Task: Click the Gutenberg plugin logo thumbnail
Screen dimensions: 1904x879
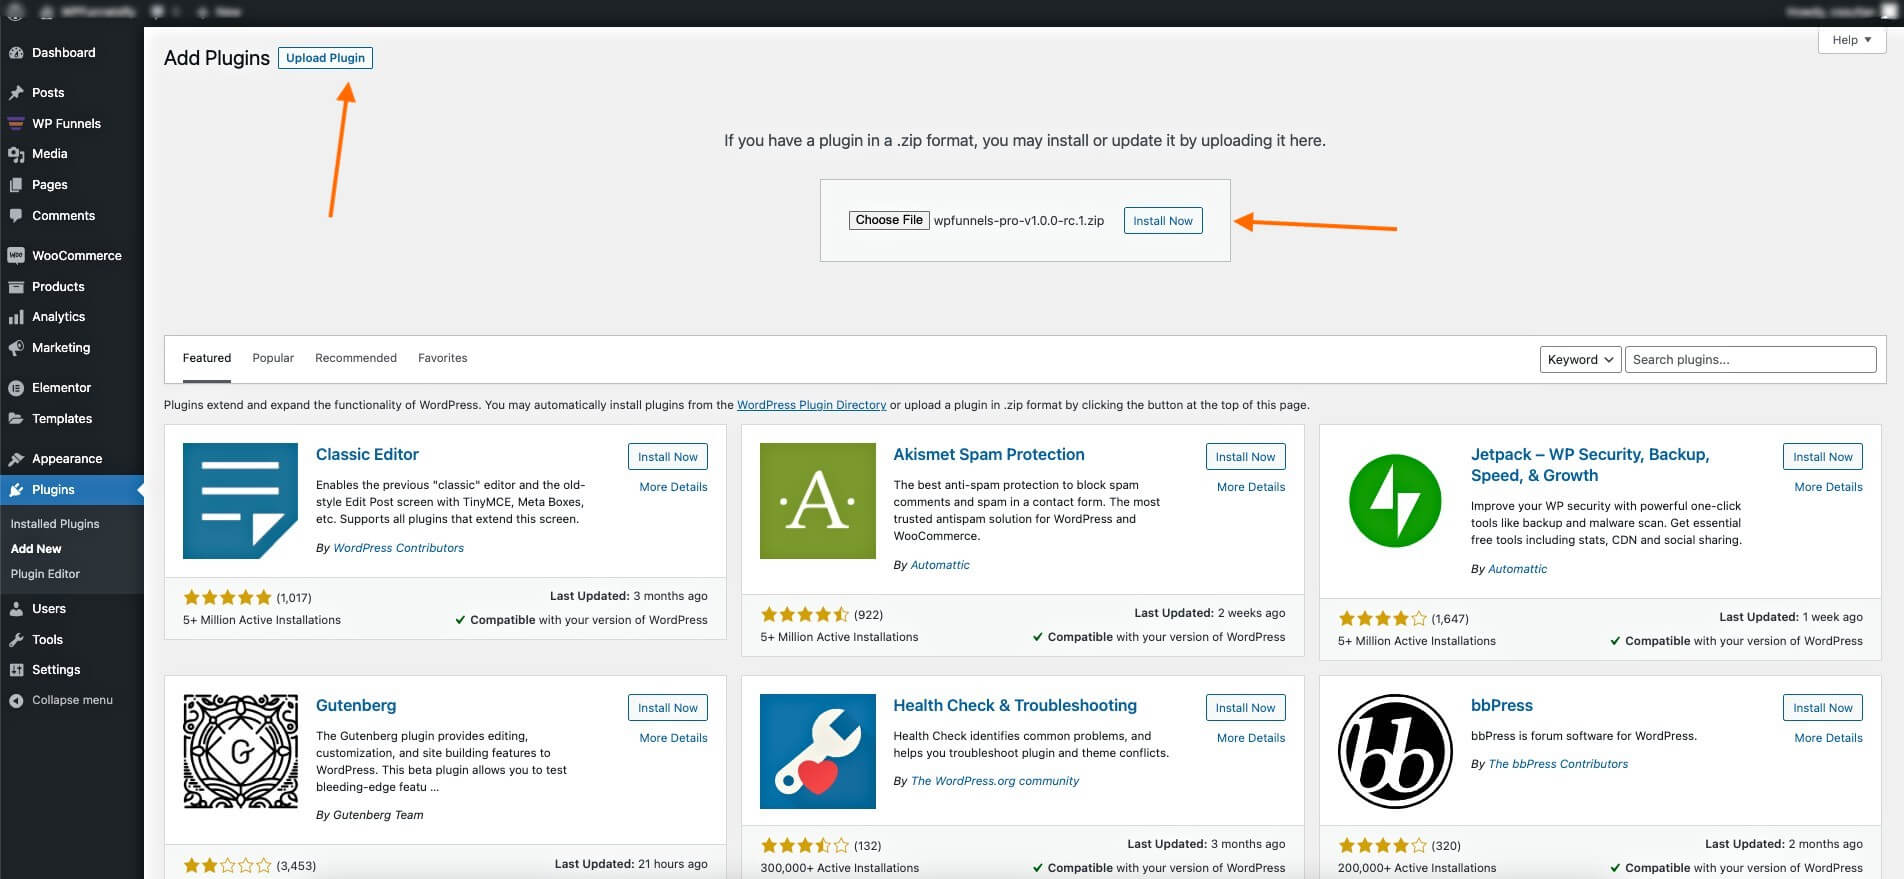Action: pyautogui.click(x=240, y=752)
